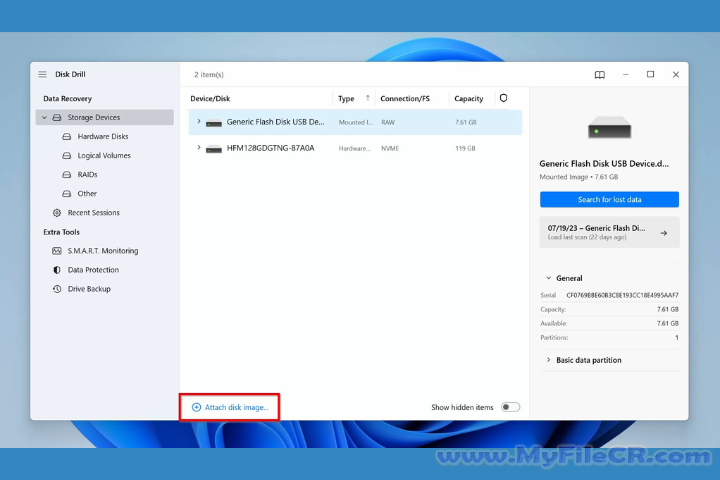Open Drive Backup tool

click(89, 289)
